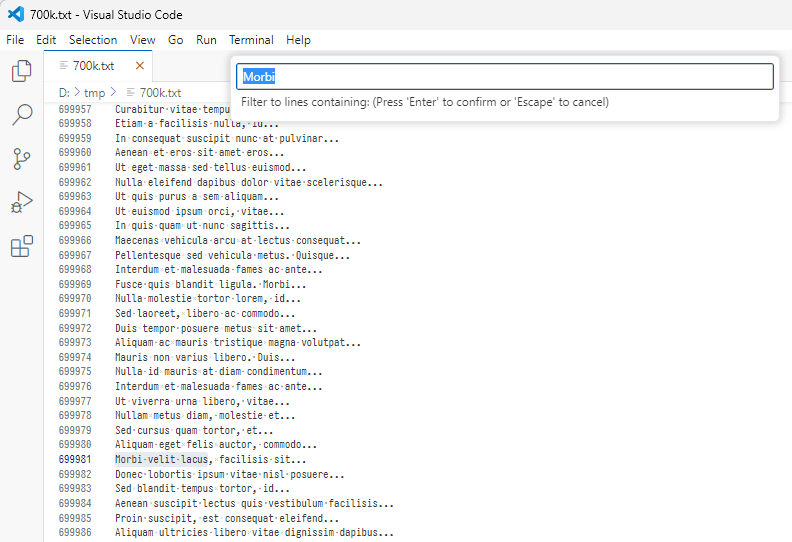The height and width of the screenshot is (542, 792).
Task: Click line 'Aliquam ultricies libero vitae dignissim dapibus...'
Action: (x=255, y=532)
